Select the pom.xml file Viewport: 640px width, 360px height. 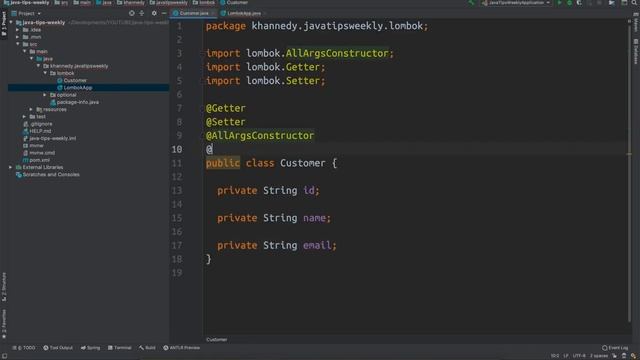click(x=36, y=160)
